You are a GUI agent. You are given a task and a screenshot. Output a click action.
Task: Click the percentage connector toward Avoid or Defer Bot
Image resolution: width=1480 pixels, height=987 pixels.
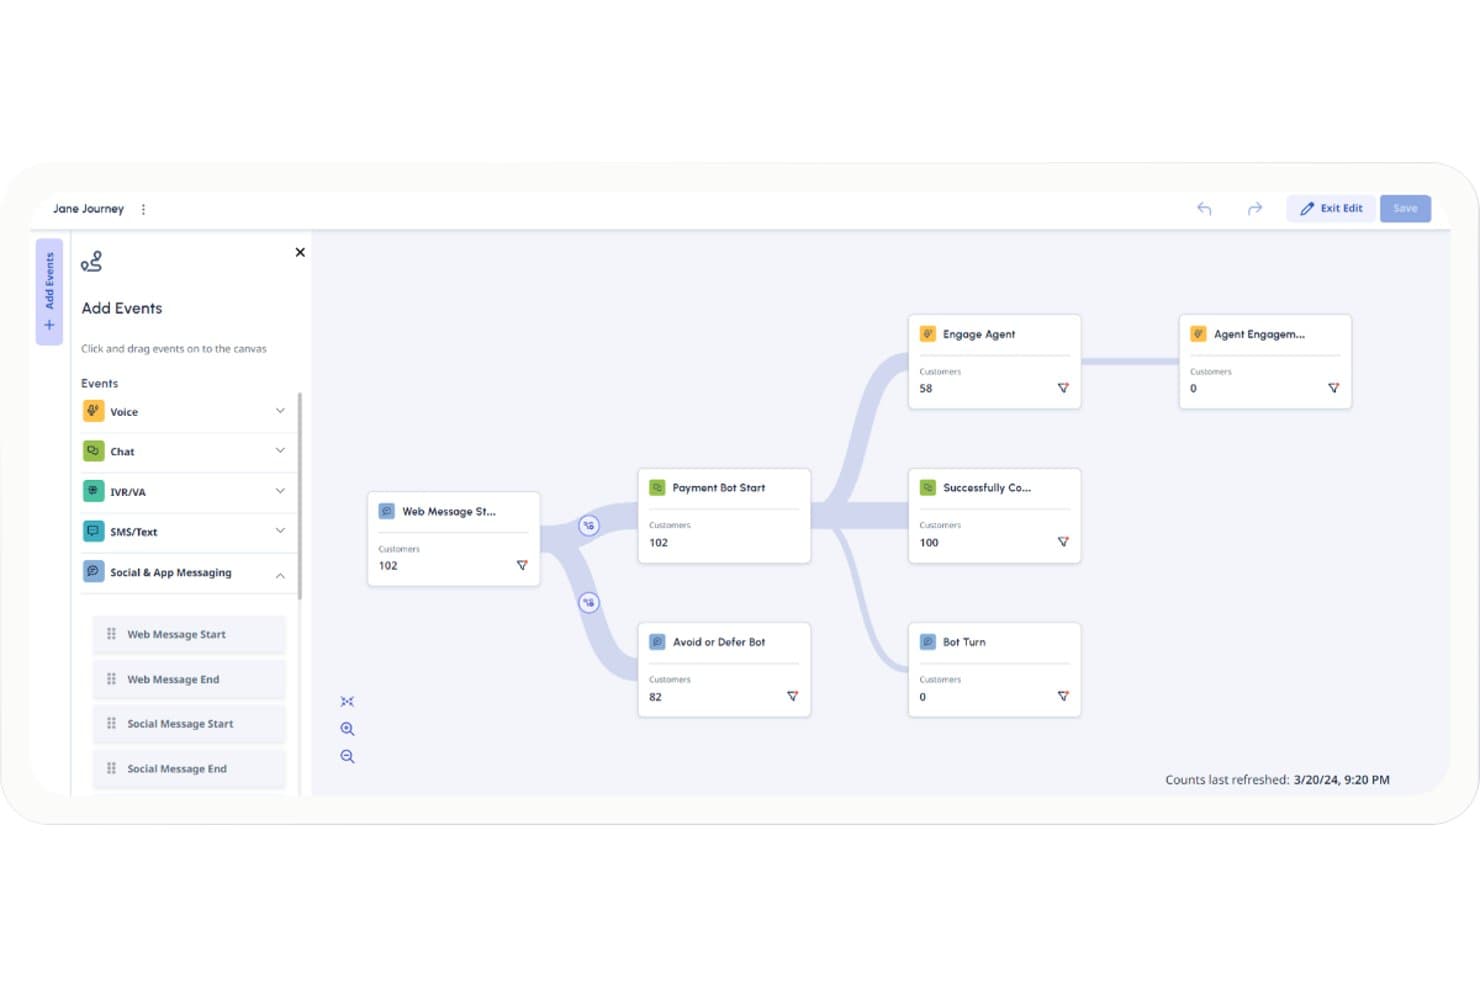point(589,602)
